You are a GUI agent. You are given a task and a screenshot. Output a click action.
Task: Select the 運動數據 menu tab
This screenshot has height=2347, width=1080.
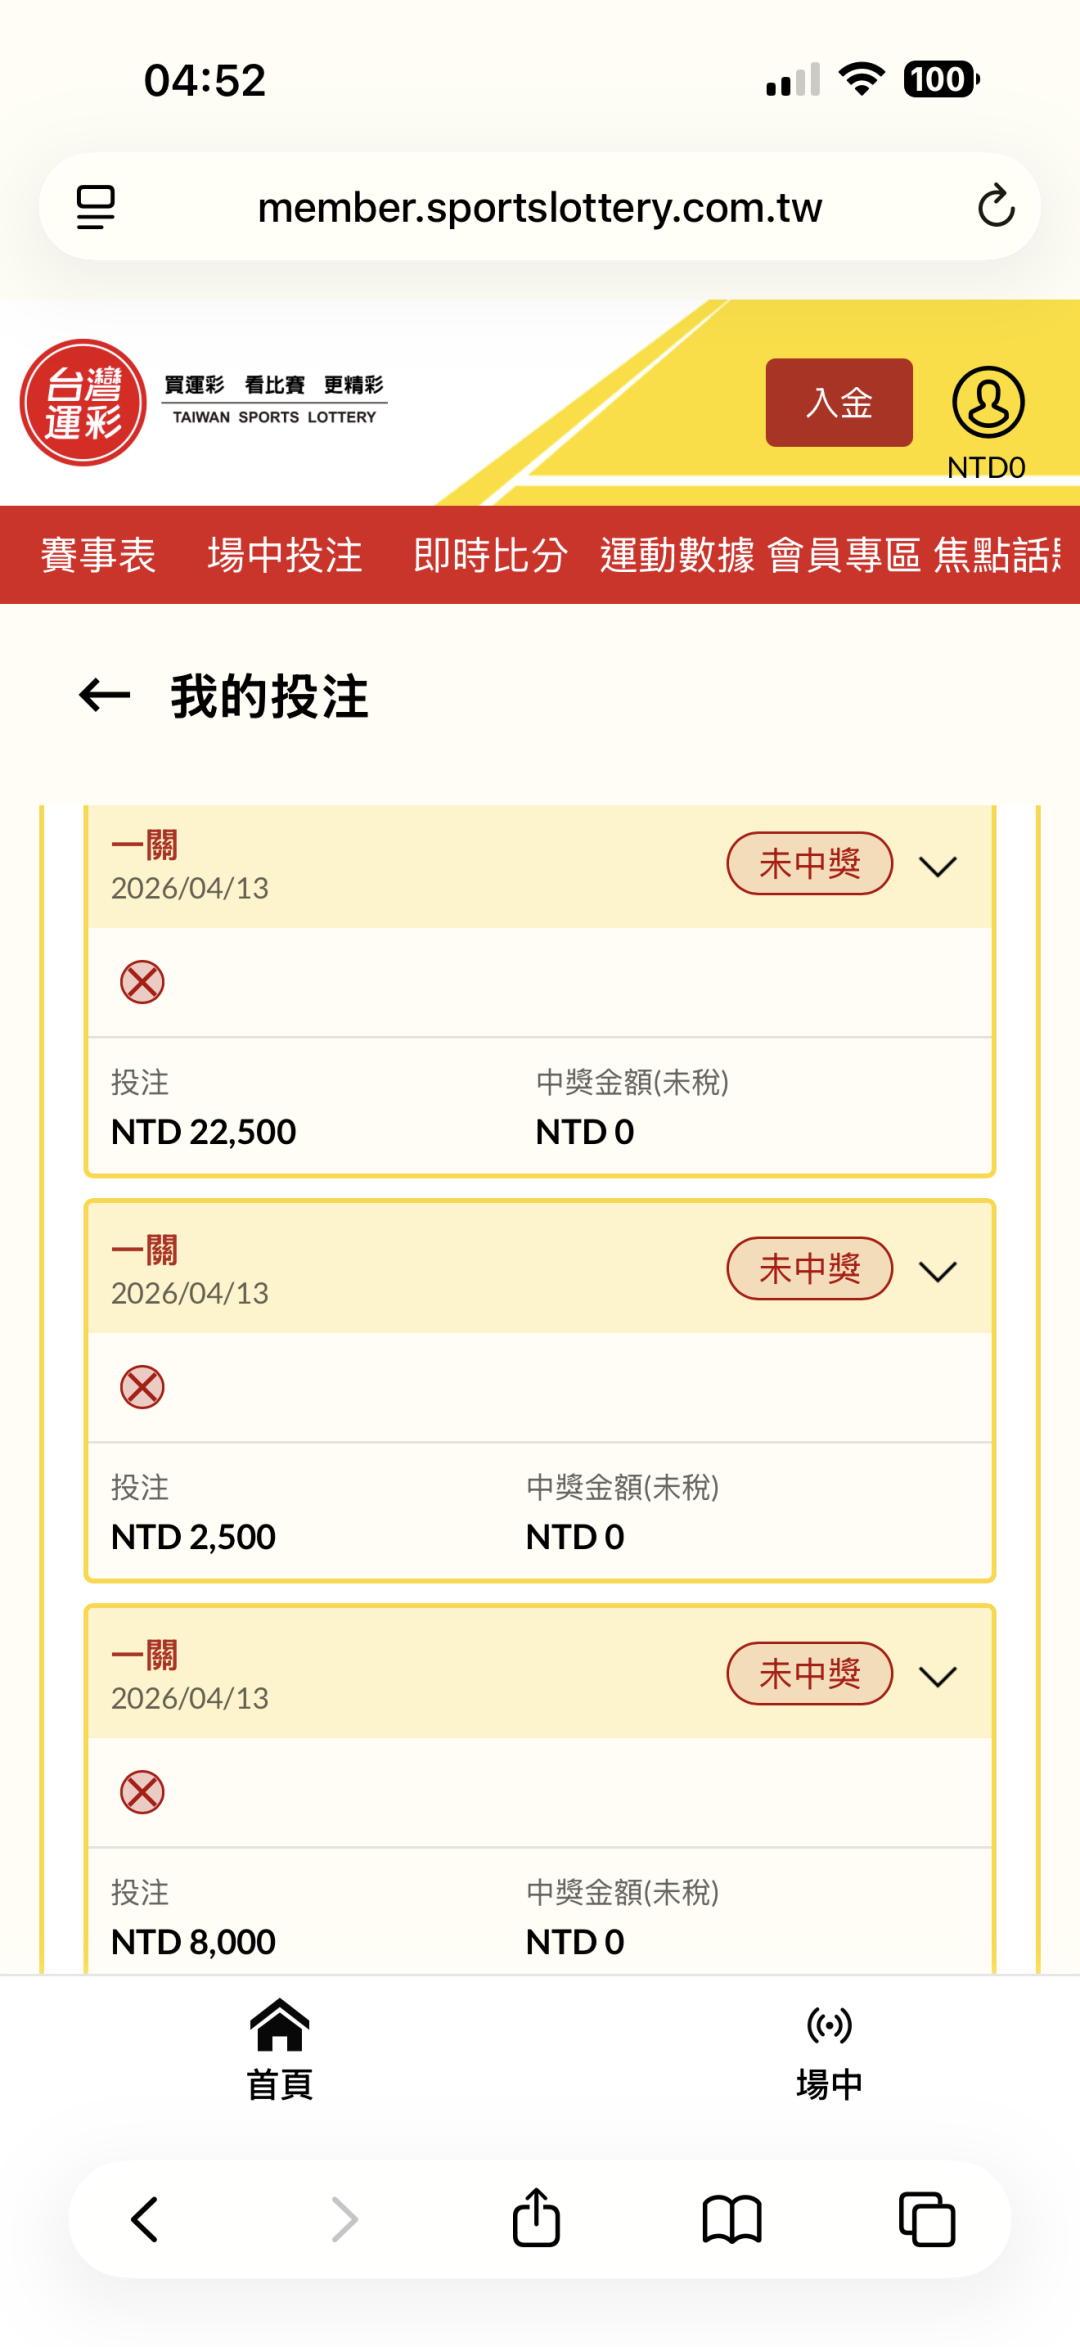(x=677, y=555)
